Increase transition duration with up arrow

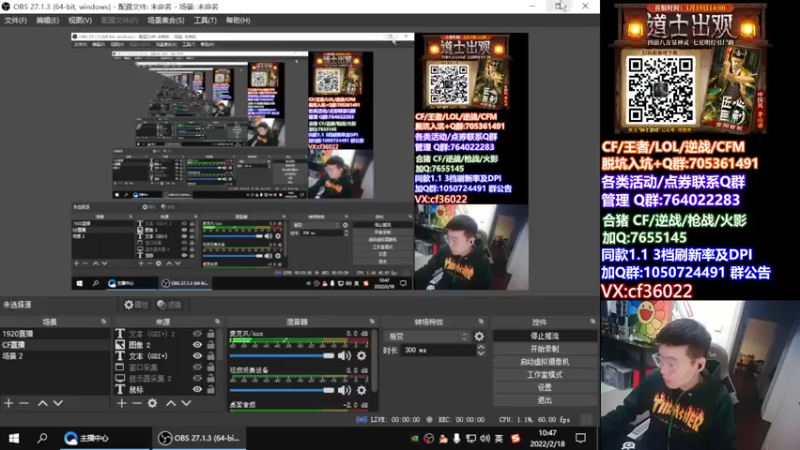[x=481, y=347]
